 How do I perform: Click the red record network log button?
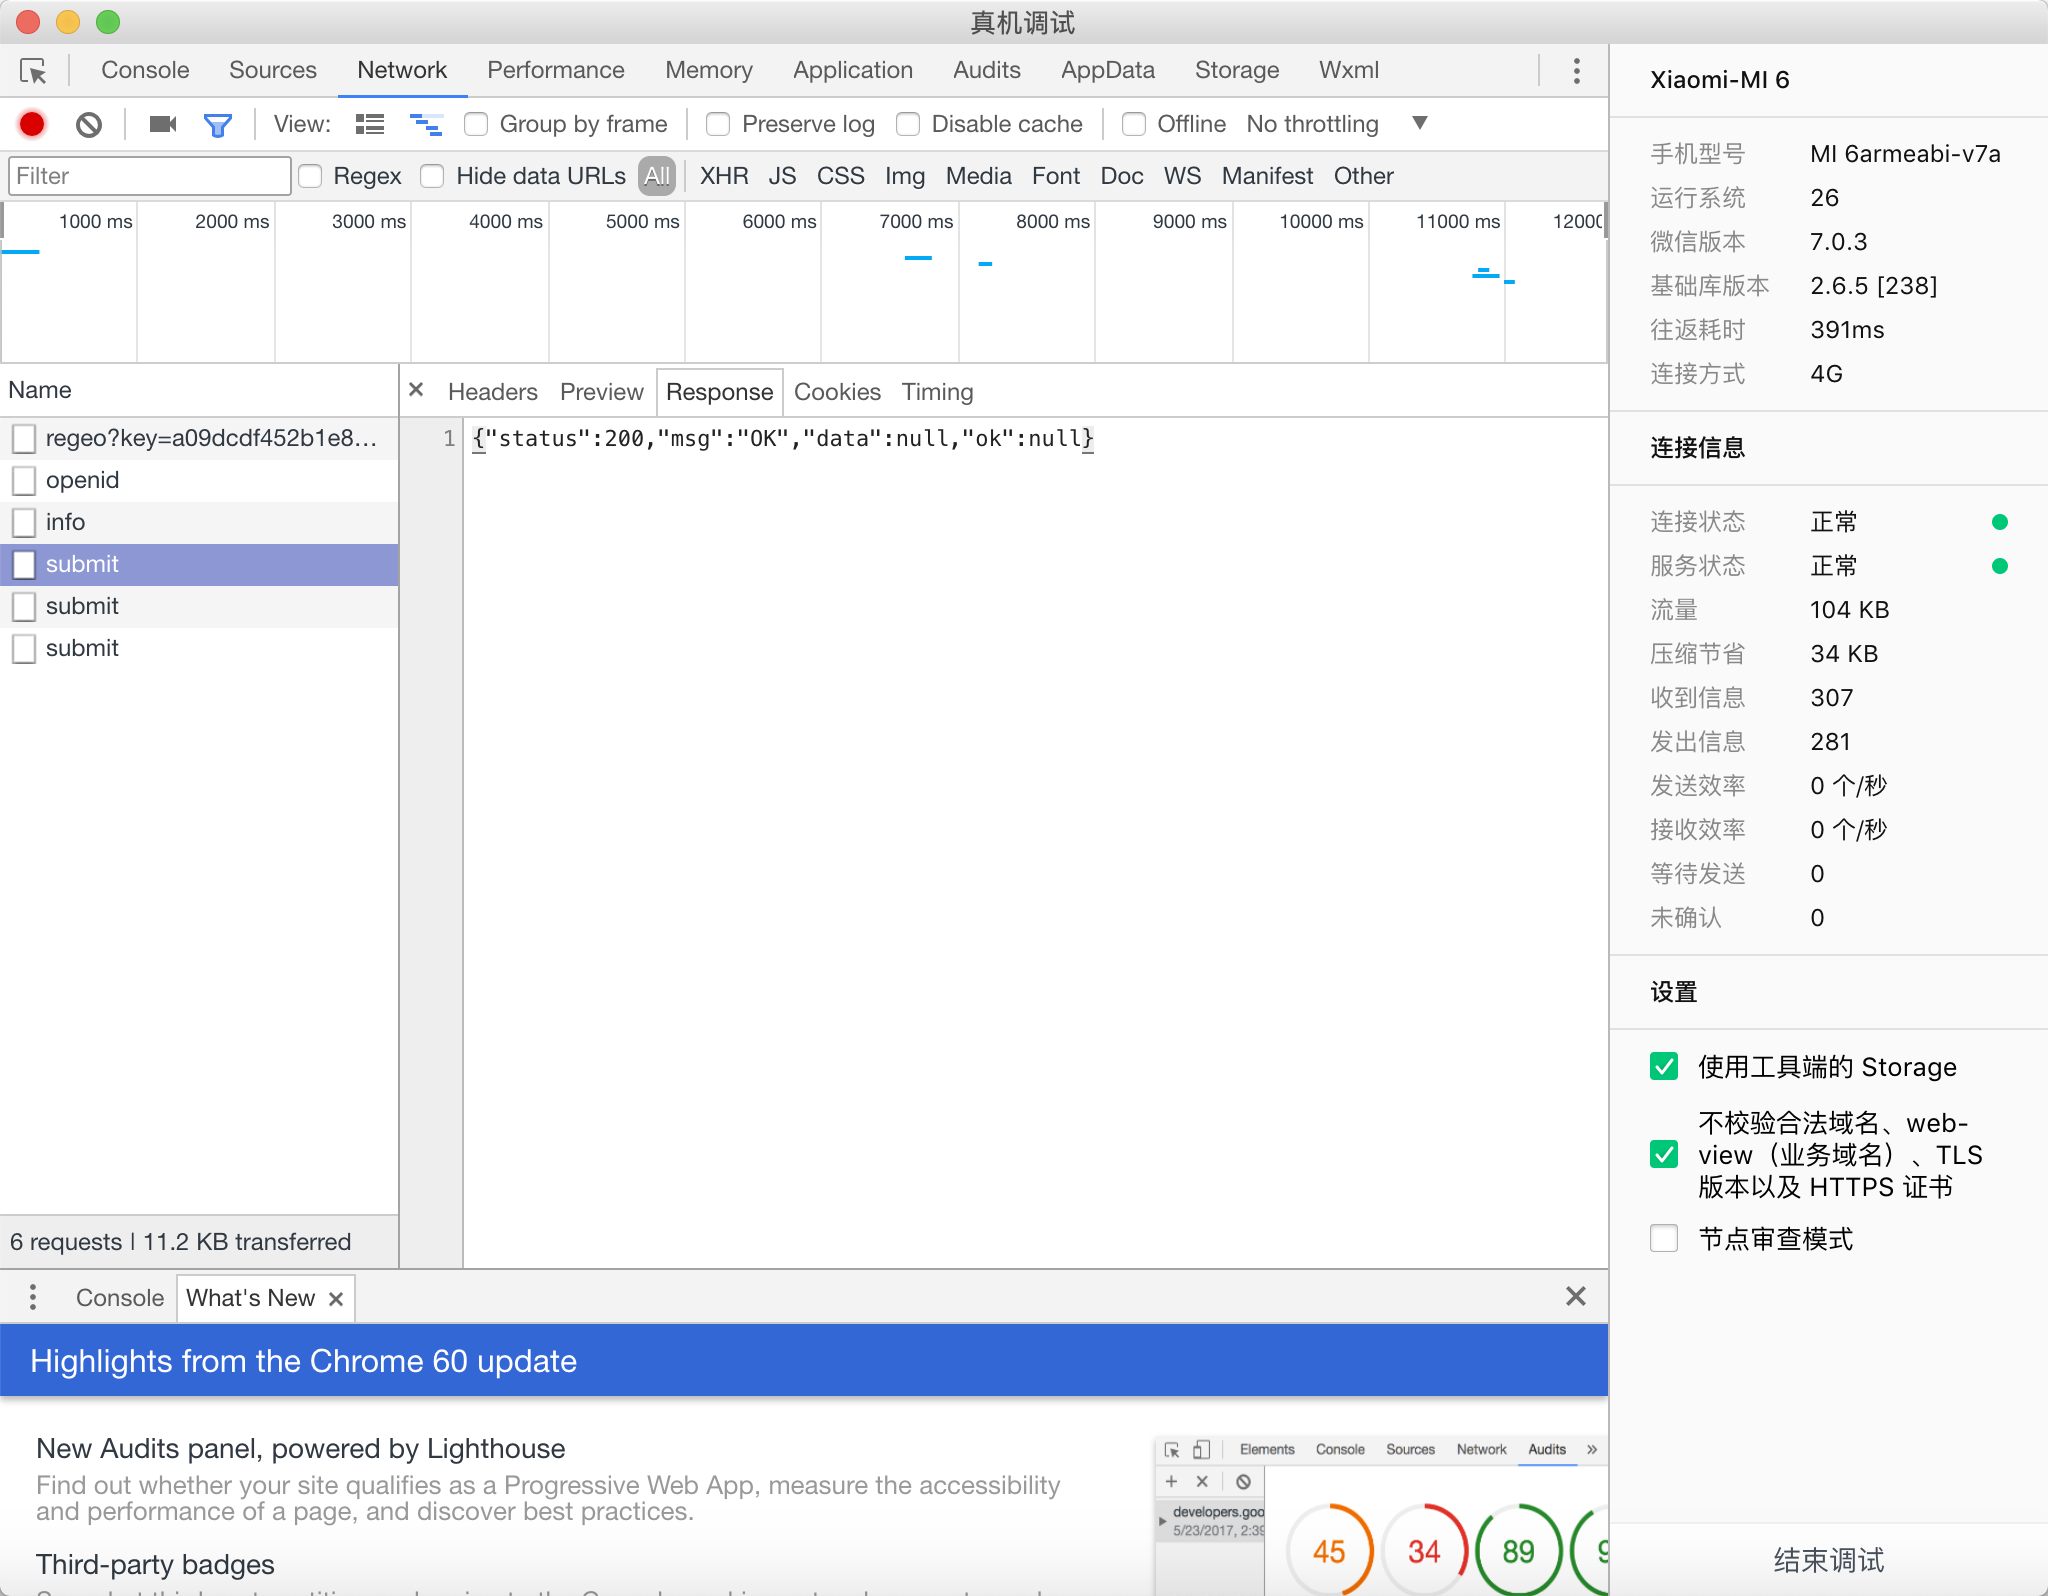[x=32, y=124]
